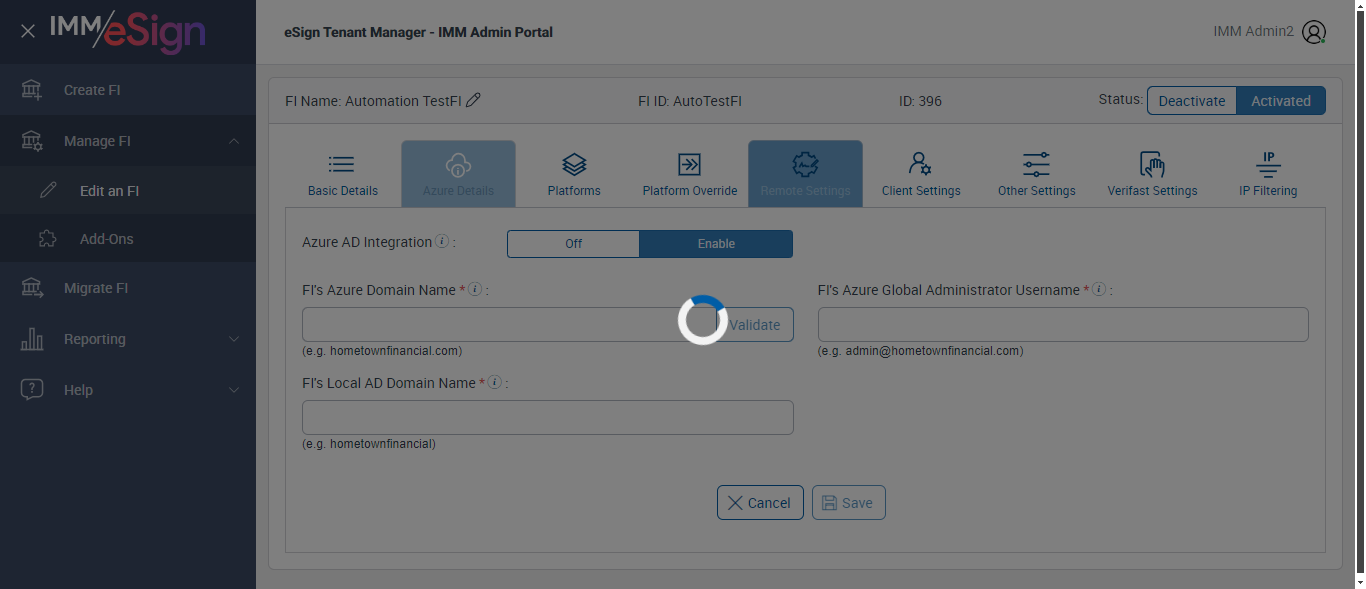
Task: Select Edit an FI in sidebar
Action: (128, 190)
